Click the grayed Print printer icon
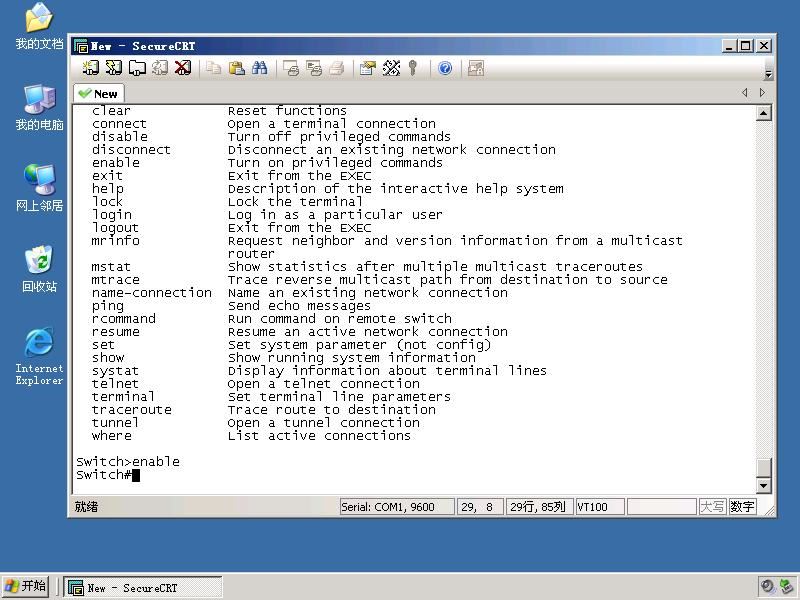800x600 pixels. point(337,68)
